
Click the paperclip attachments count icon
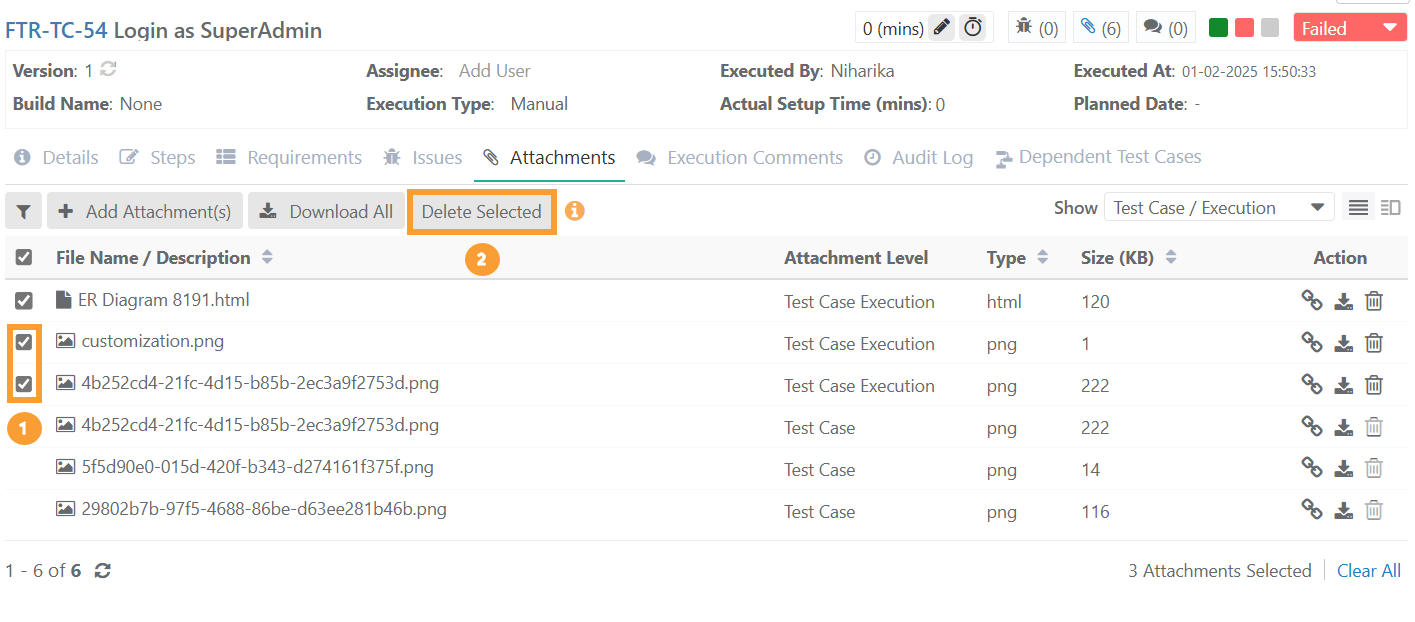(1100, 28)
